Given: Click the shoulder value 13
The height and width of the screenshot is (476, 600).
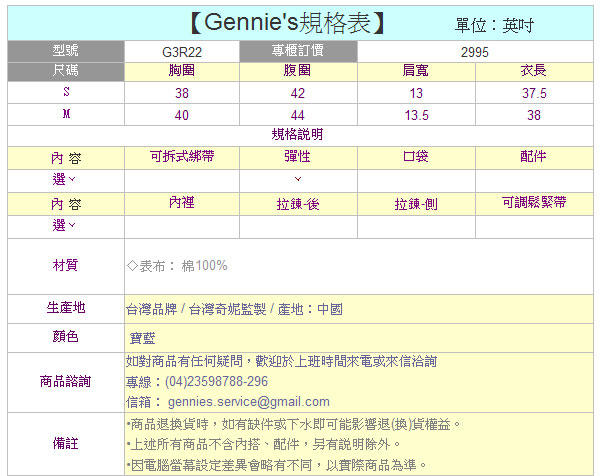Looking at the screenshot, I should point(416,93).
